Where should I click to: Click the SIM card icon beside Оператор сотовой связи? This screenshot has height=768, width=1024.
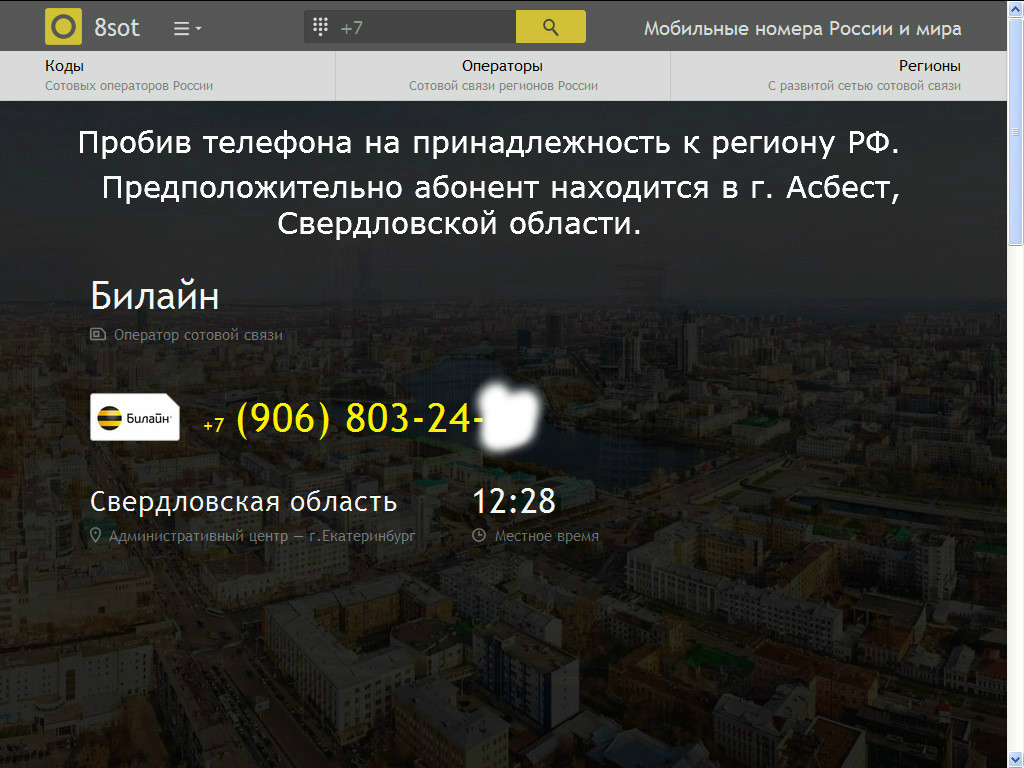coord(98,334)
